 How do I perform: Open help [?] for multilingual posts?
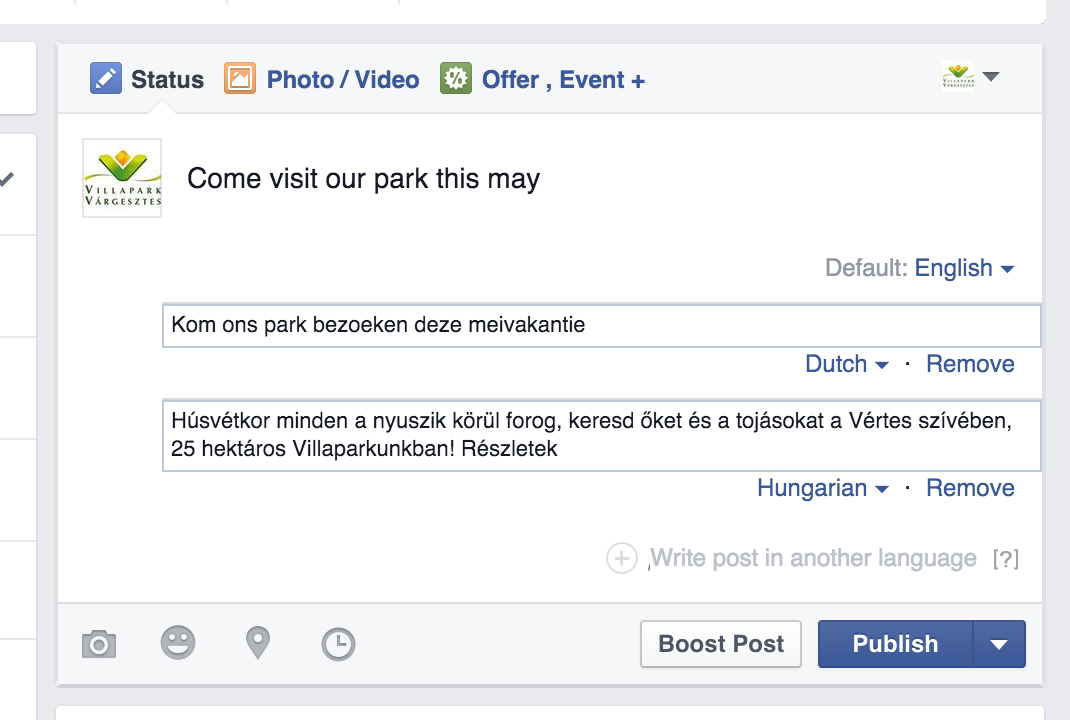pos(1006,559)
